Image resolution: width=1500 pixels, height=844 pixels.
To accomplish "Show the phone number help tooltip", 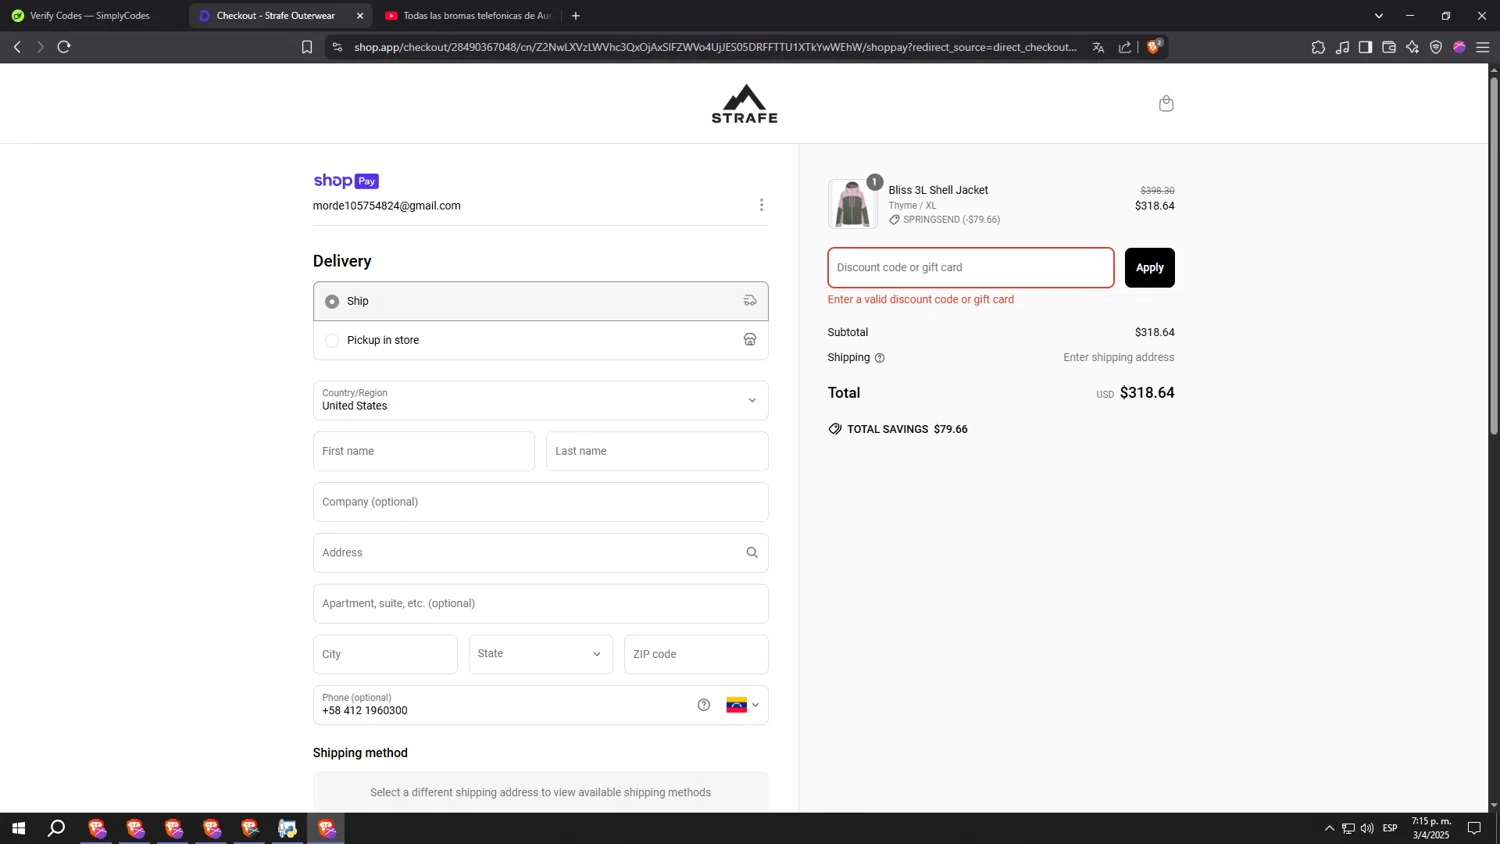I will tap(704, 705).
